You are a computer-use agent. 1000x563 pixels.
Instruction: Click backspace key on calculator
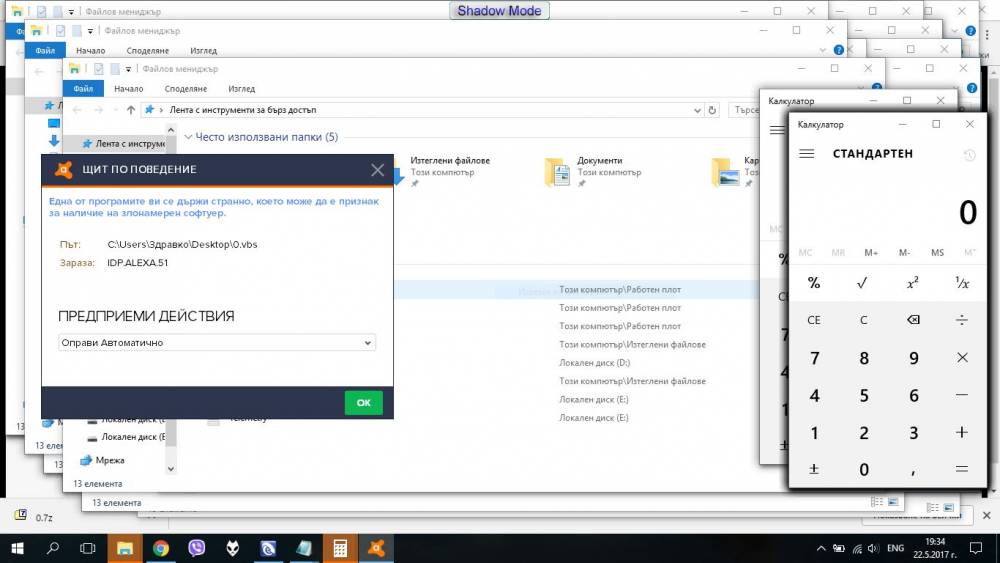click(913, 320)
